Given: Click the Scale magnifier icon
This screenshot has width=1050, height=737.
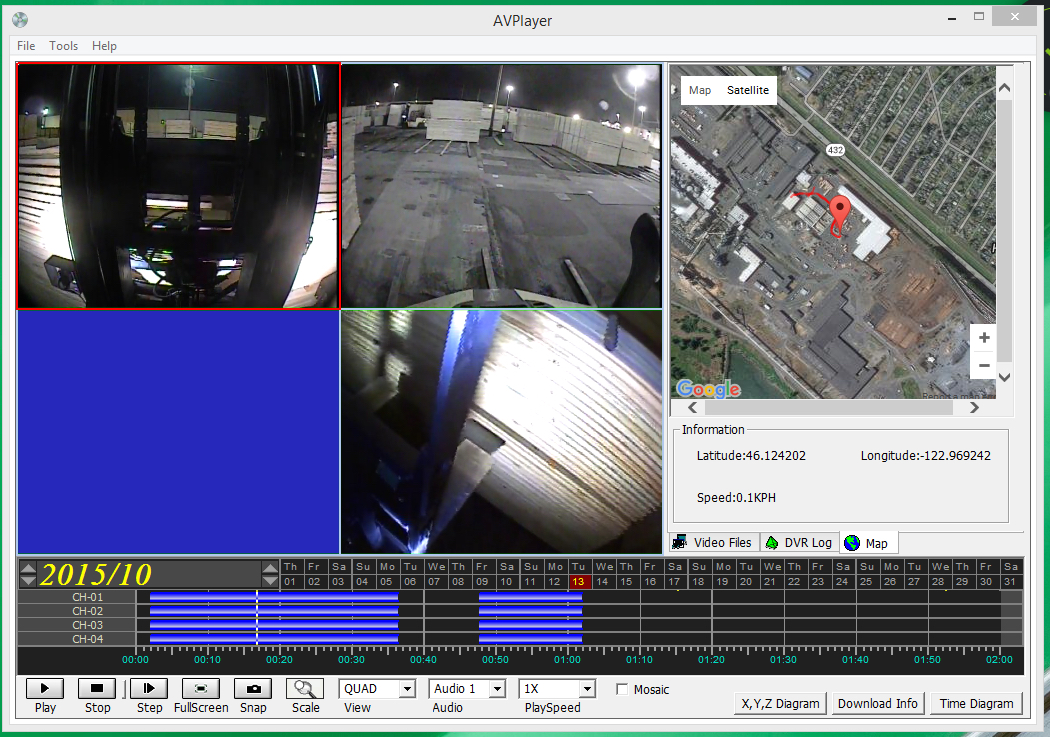Looking at the screenshot, I should click(x=305, y=688).
